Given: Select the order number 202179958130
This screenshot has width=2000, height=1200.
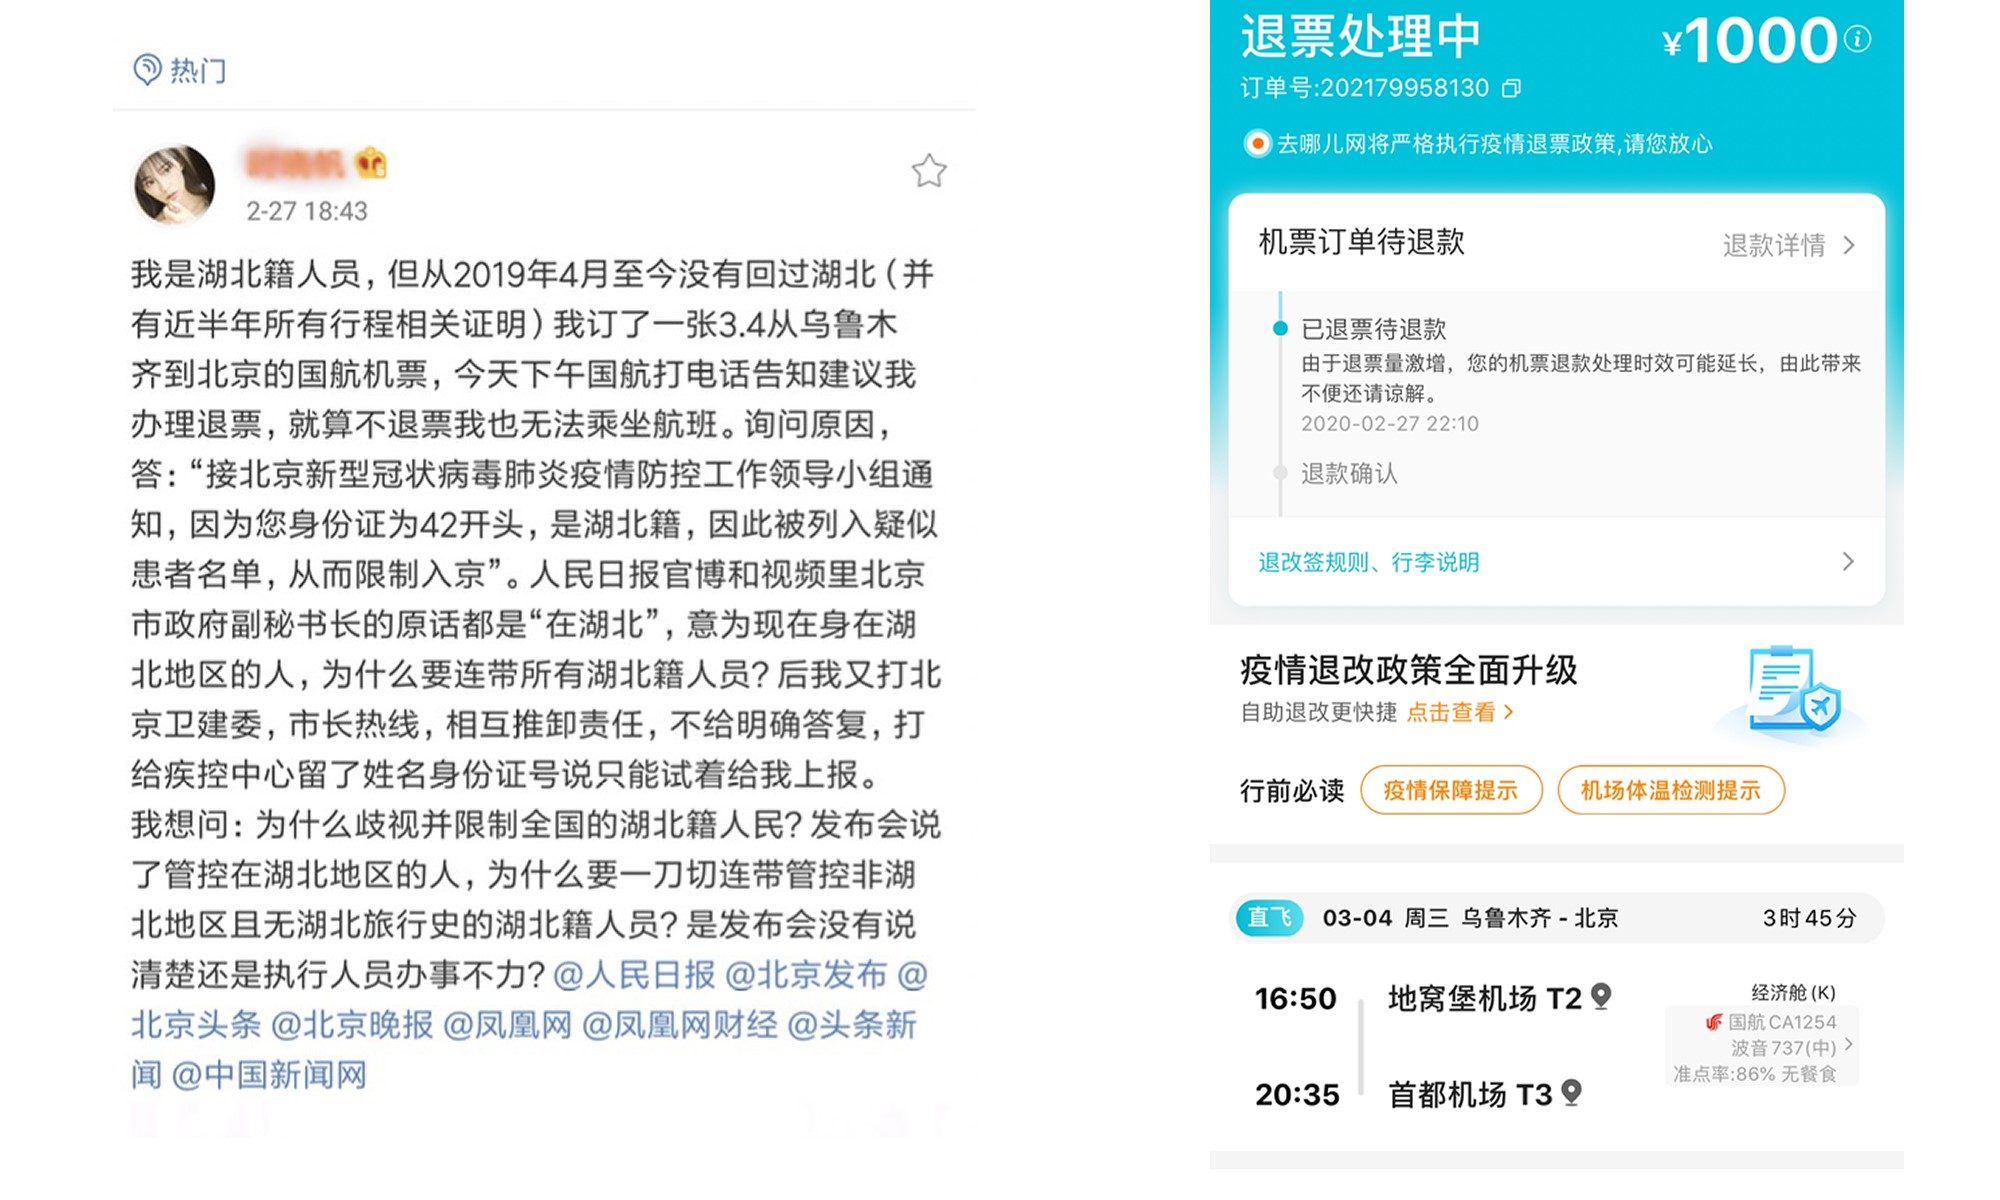Looking at the screenshot, I should [1405, 88].
